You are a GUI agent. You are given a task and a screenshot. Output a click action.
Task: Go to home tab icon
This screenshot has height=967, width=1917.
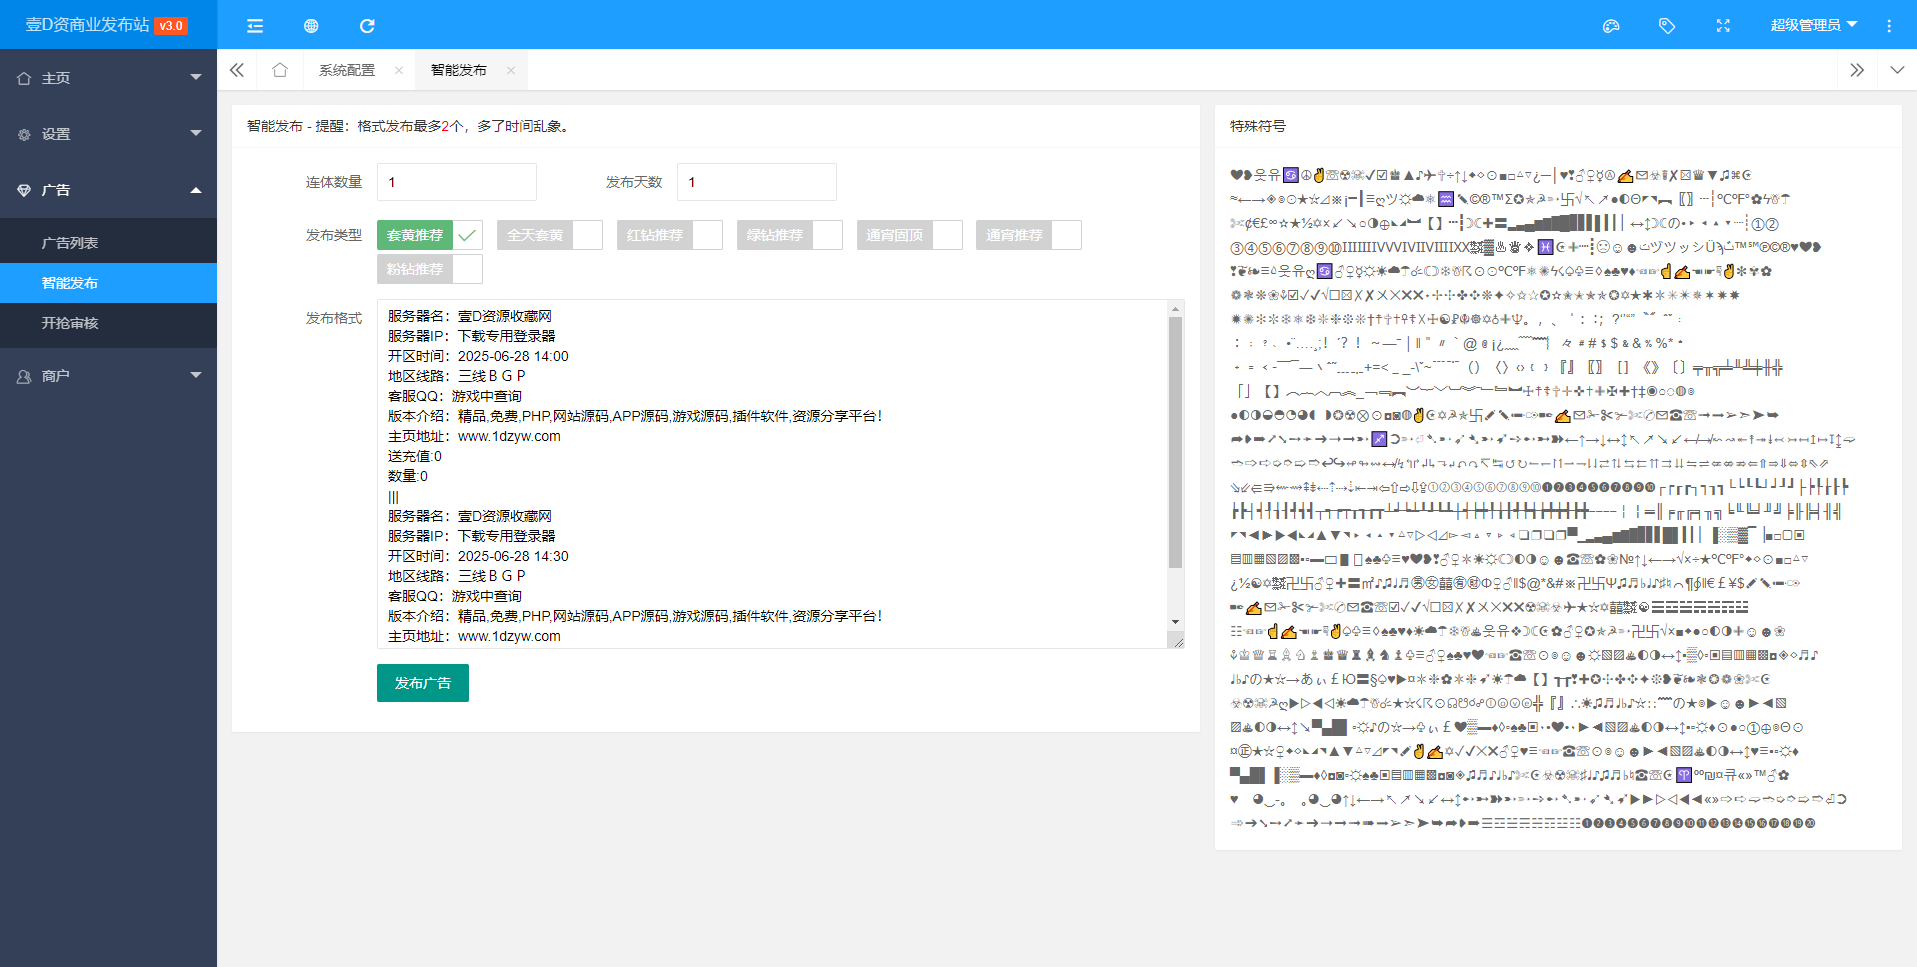280,70
